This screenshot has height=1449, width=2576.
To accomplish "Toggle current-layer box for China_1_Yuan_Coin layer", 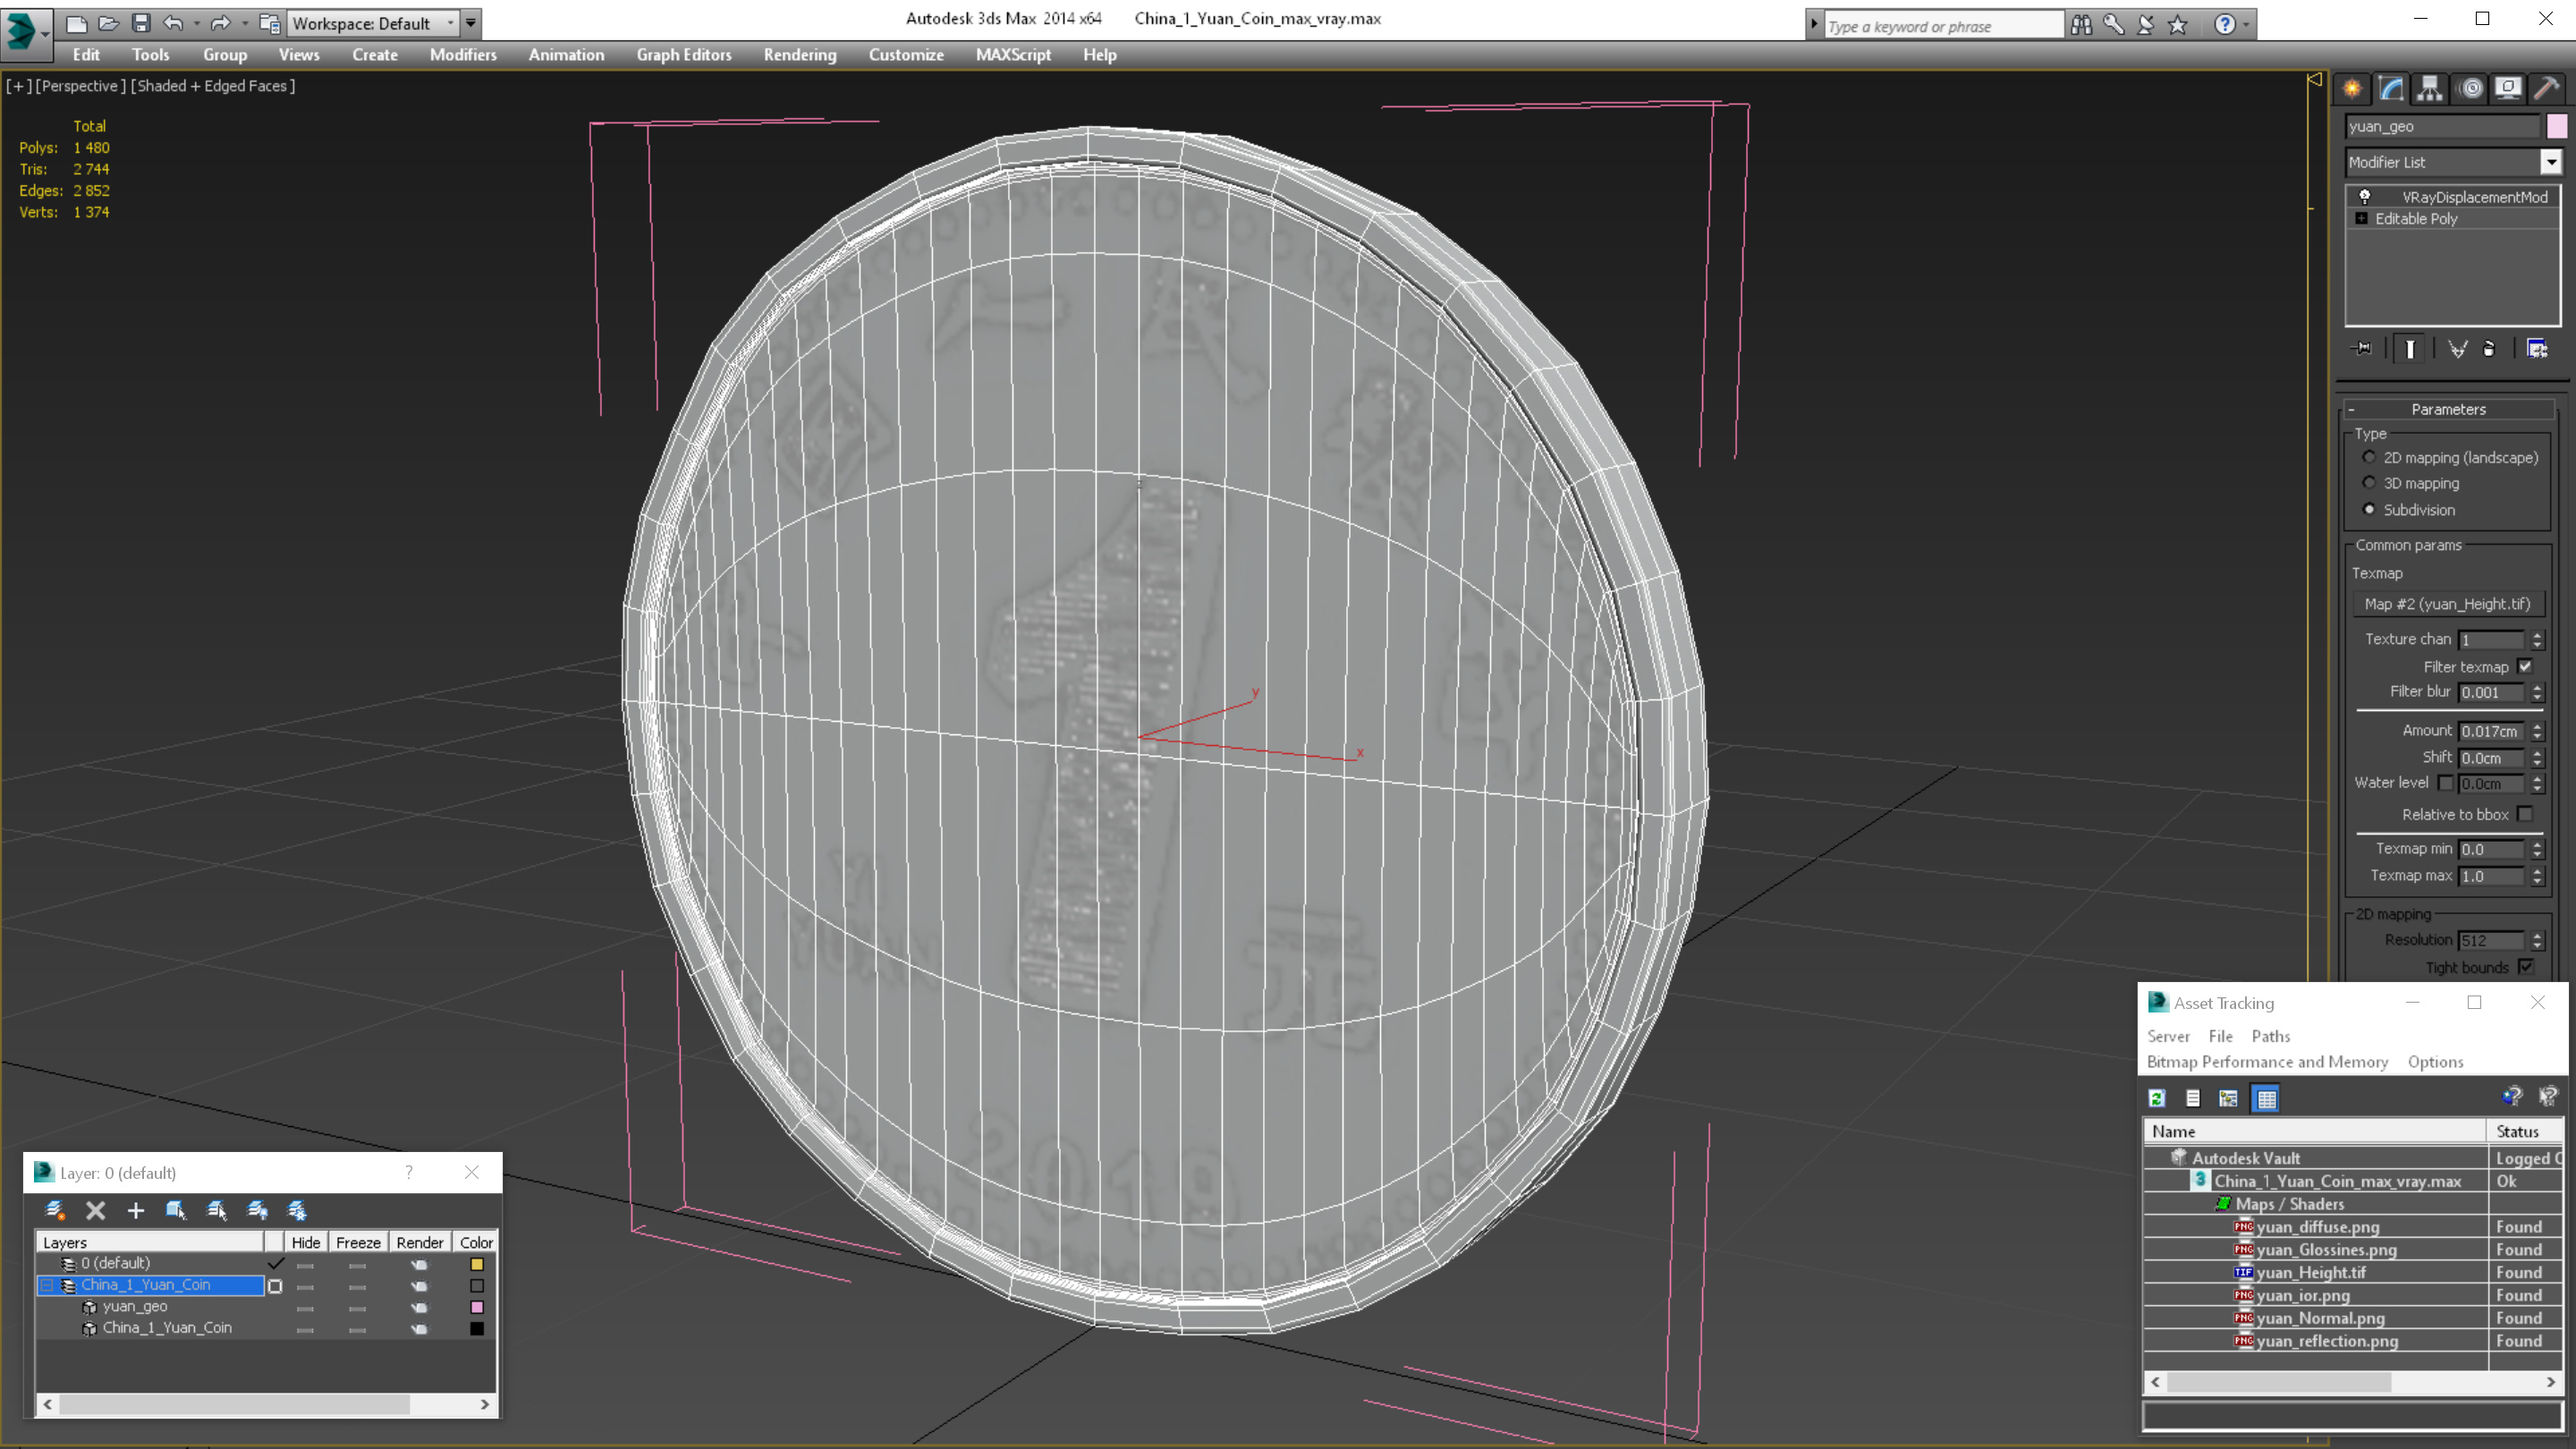I will 275,1286.
